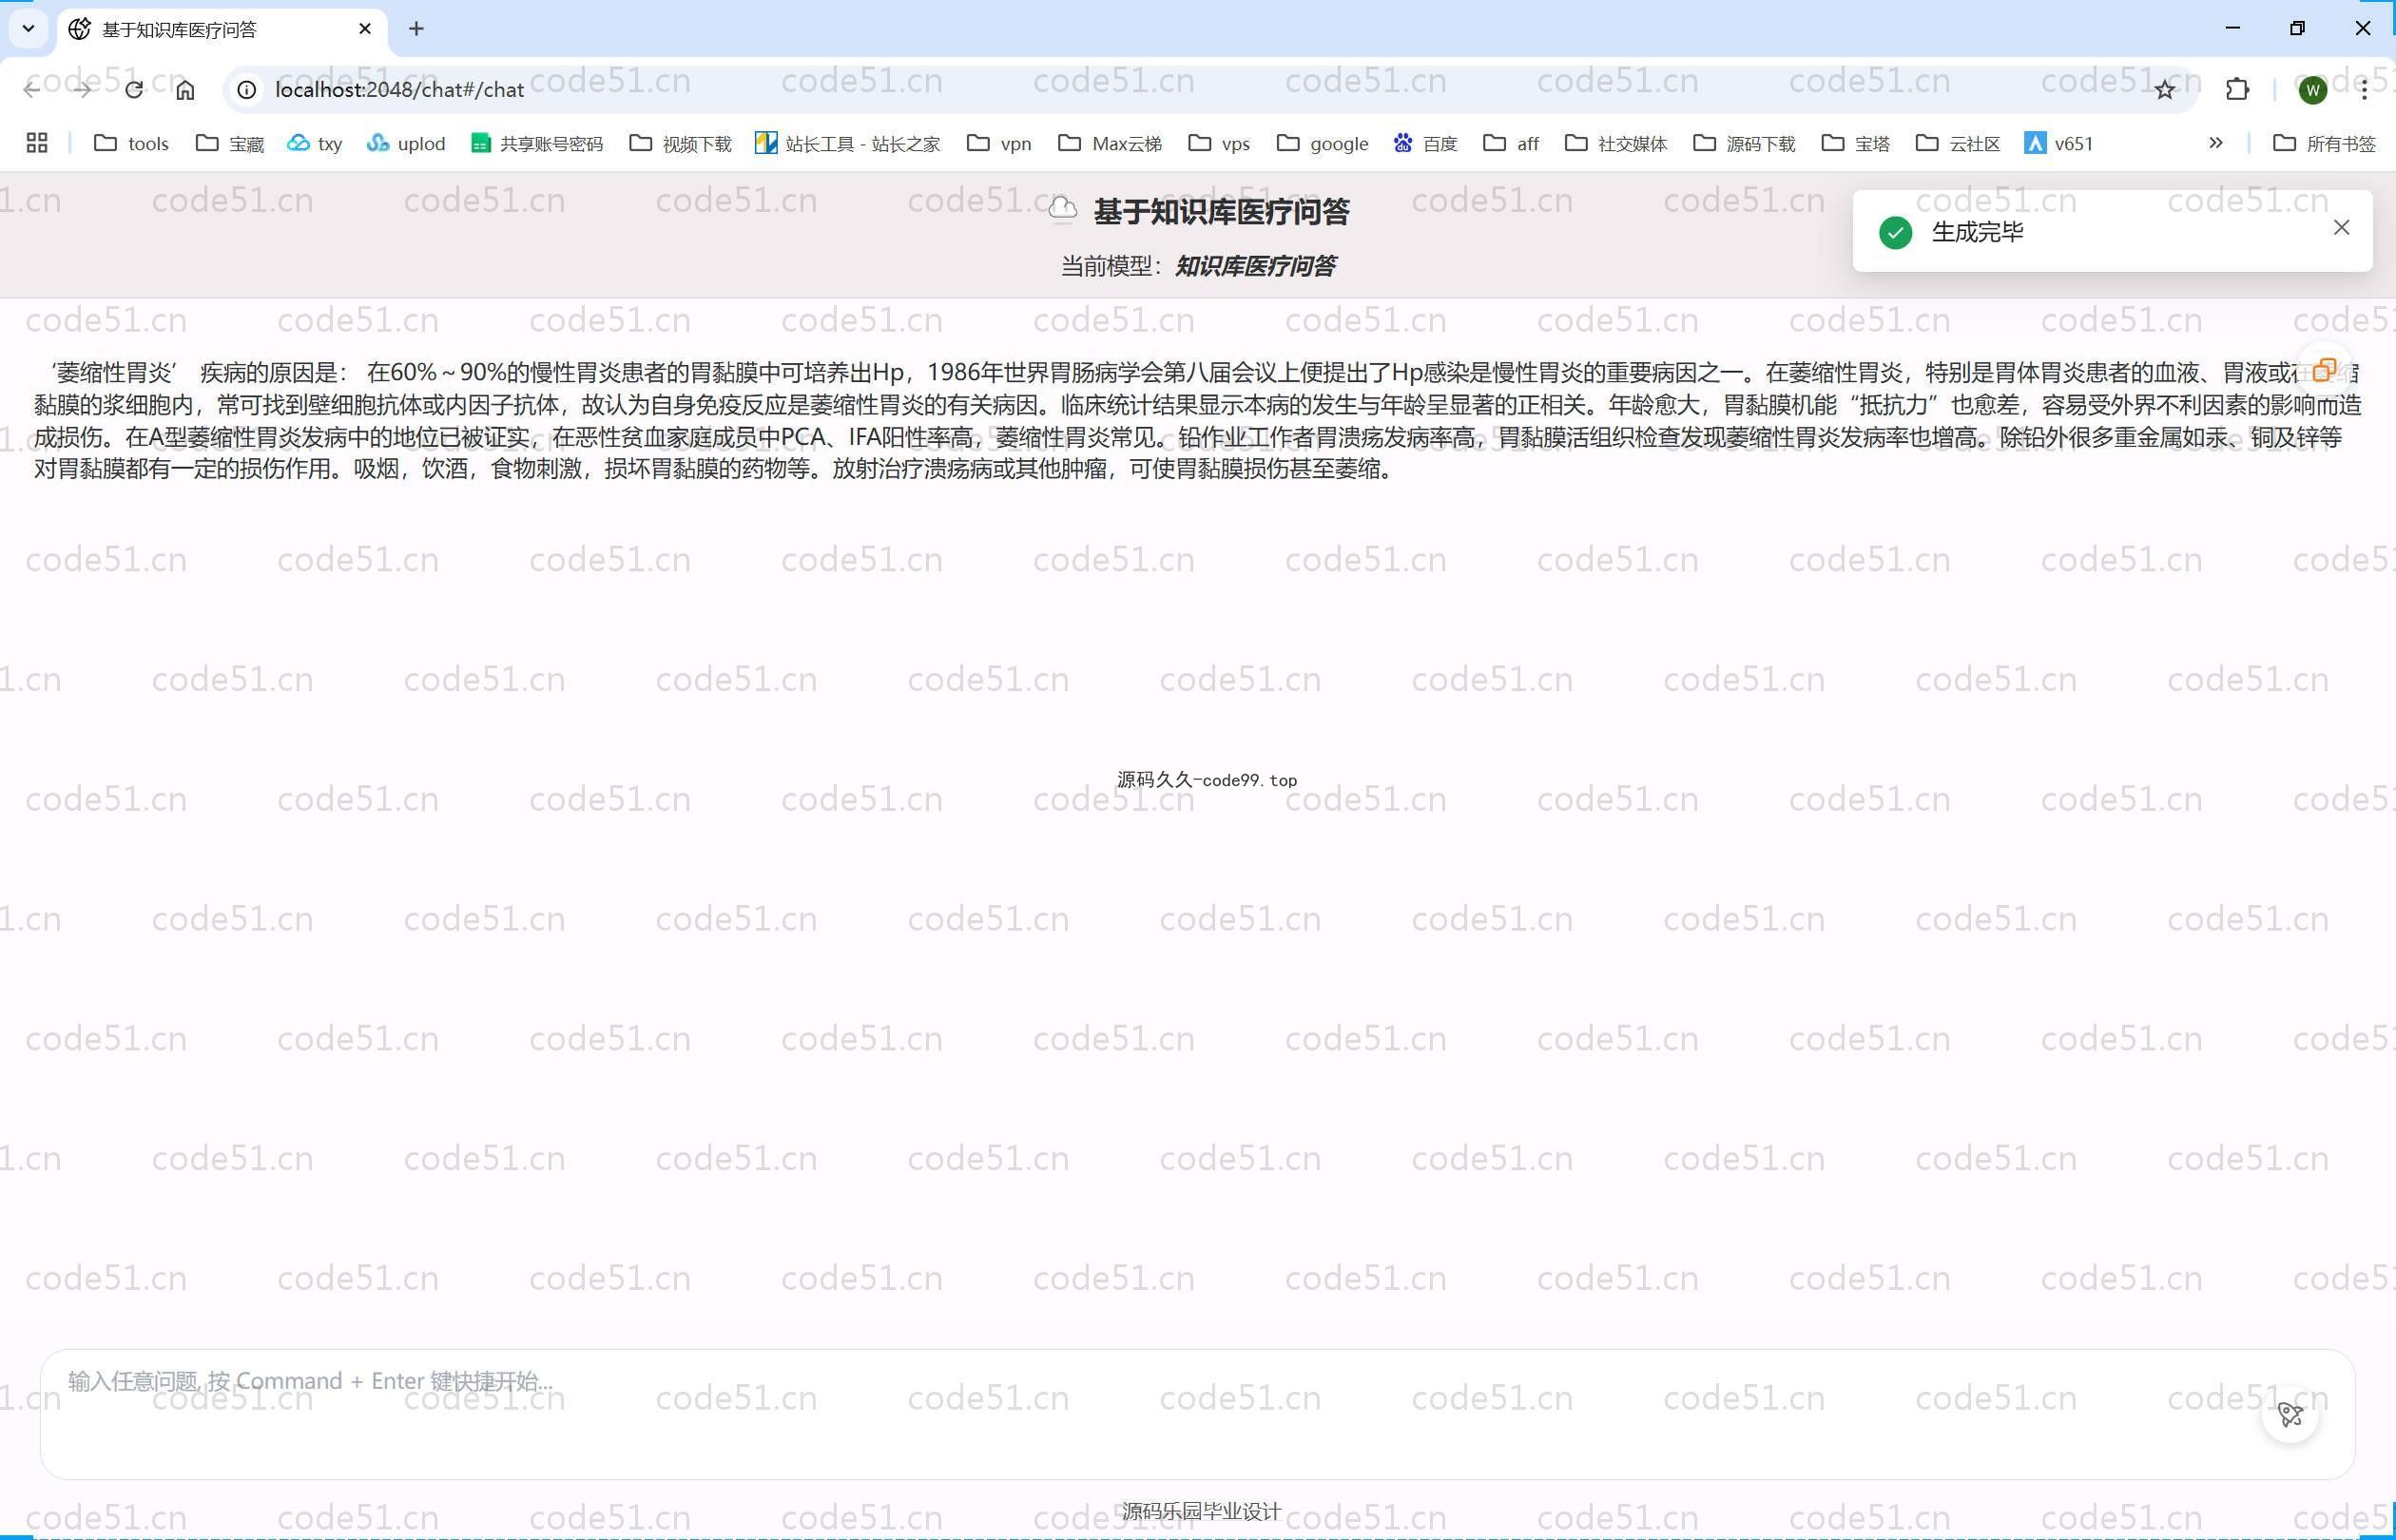Click the cloud icon beside page title
Viewport: 2396px width, 1540px height.
[1063, 210]
